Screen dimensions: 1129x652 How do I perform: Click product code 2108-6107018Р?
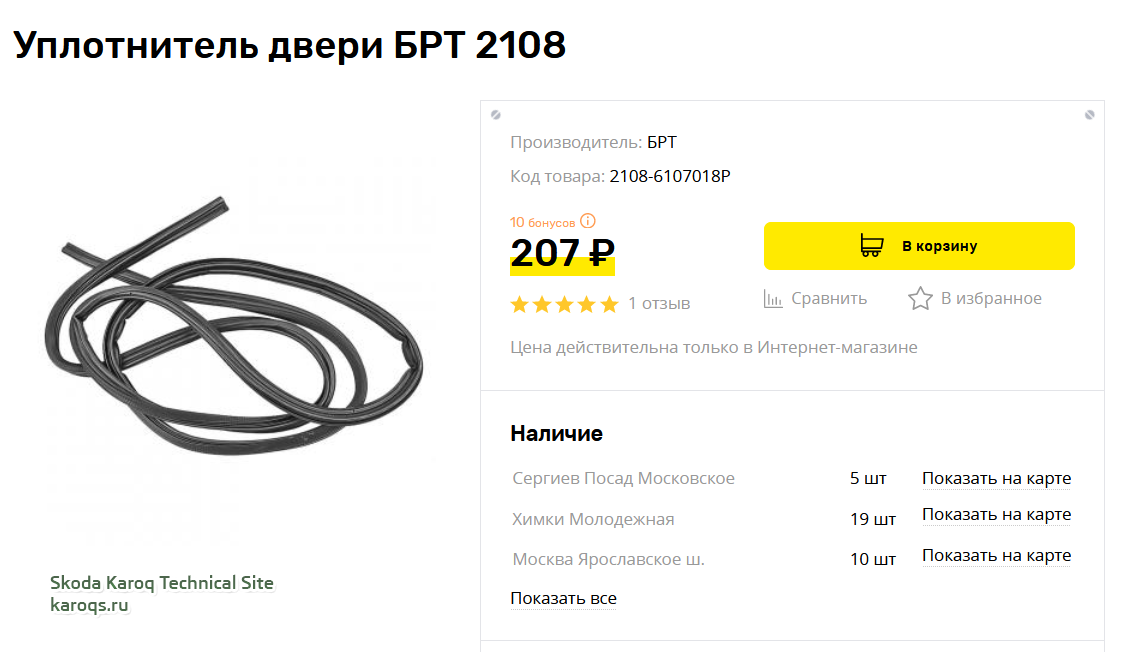point(670,177)
